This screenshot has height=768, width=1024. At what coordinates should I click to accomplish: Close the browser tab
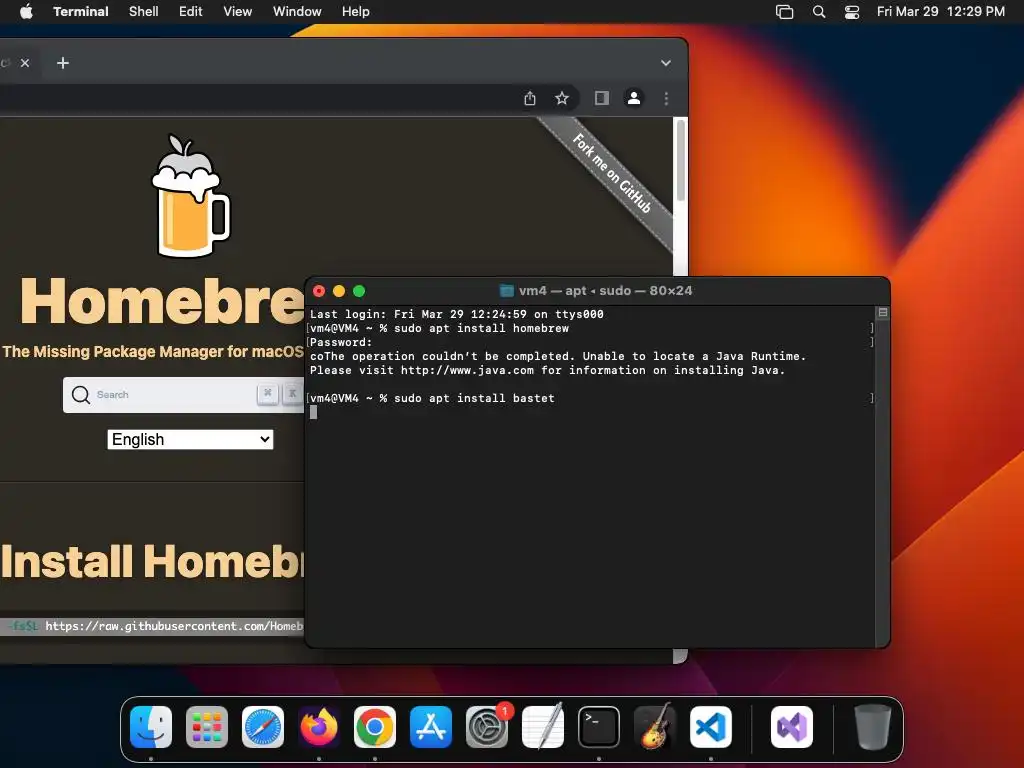coord(25,63)
